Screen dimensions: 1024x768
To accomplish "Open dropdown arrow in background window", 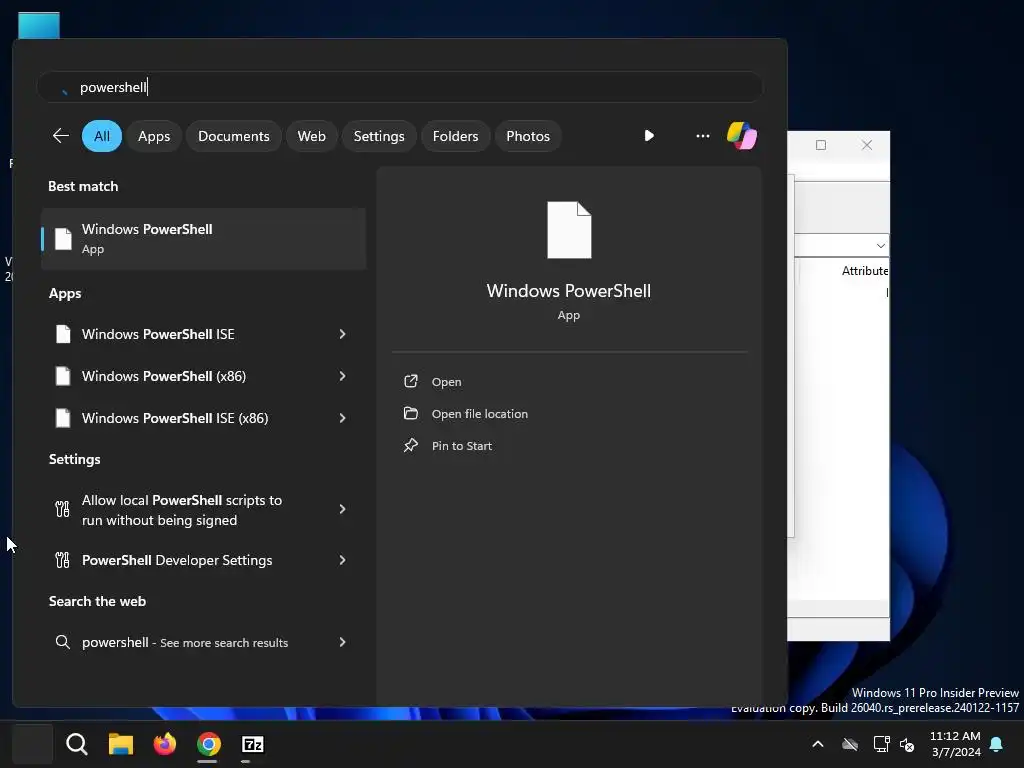I will point(880,246).
